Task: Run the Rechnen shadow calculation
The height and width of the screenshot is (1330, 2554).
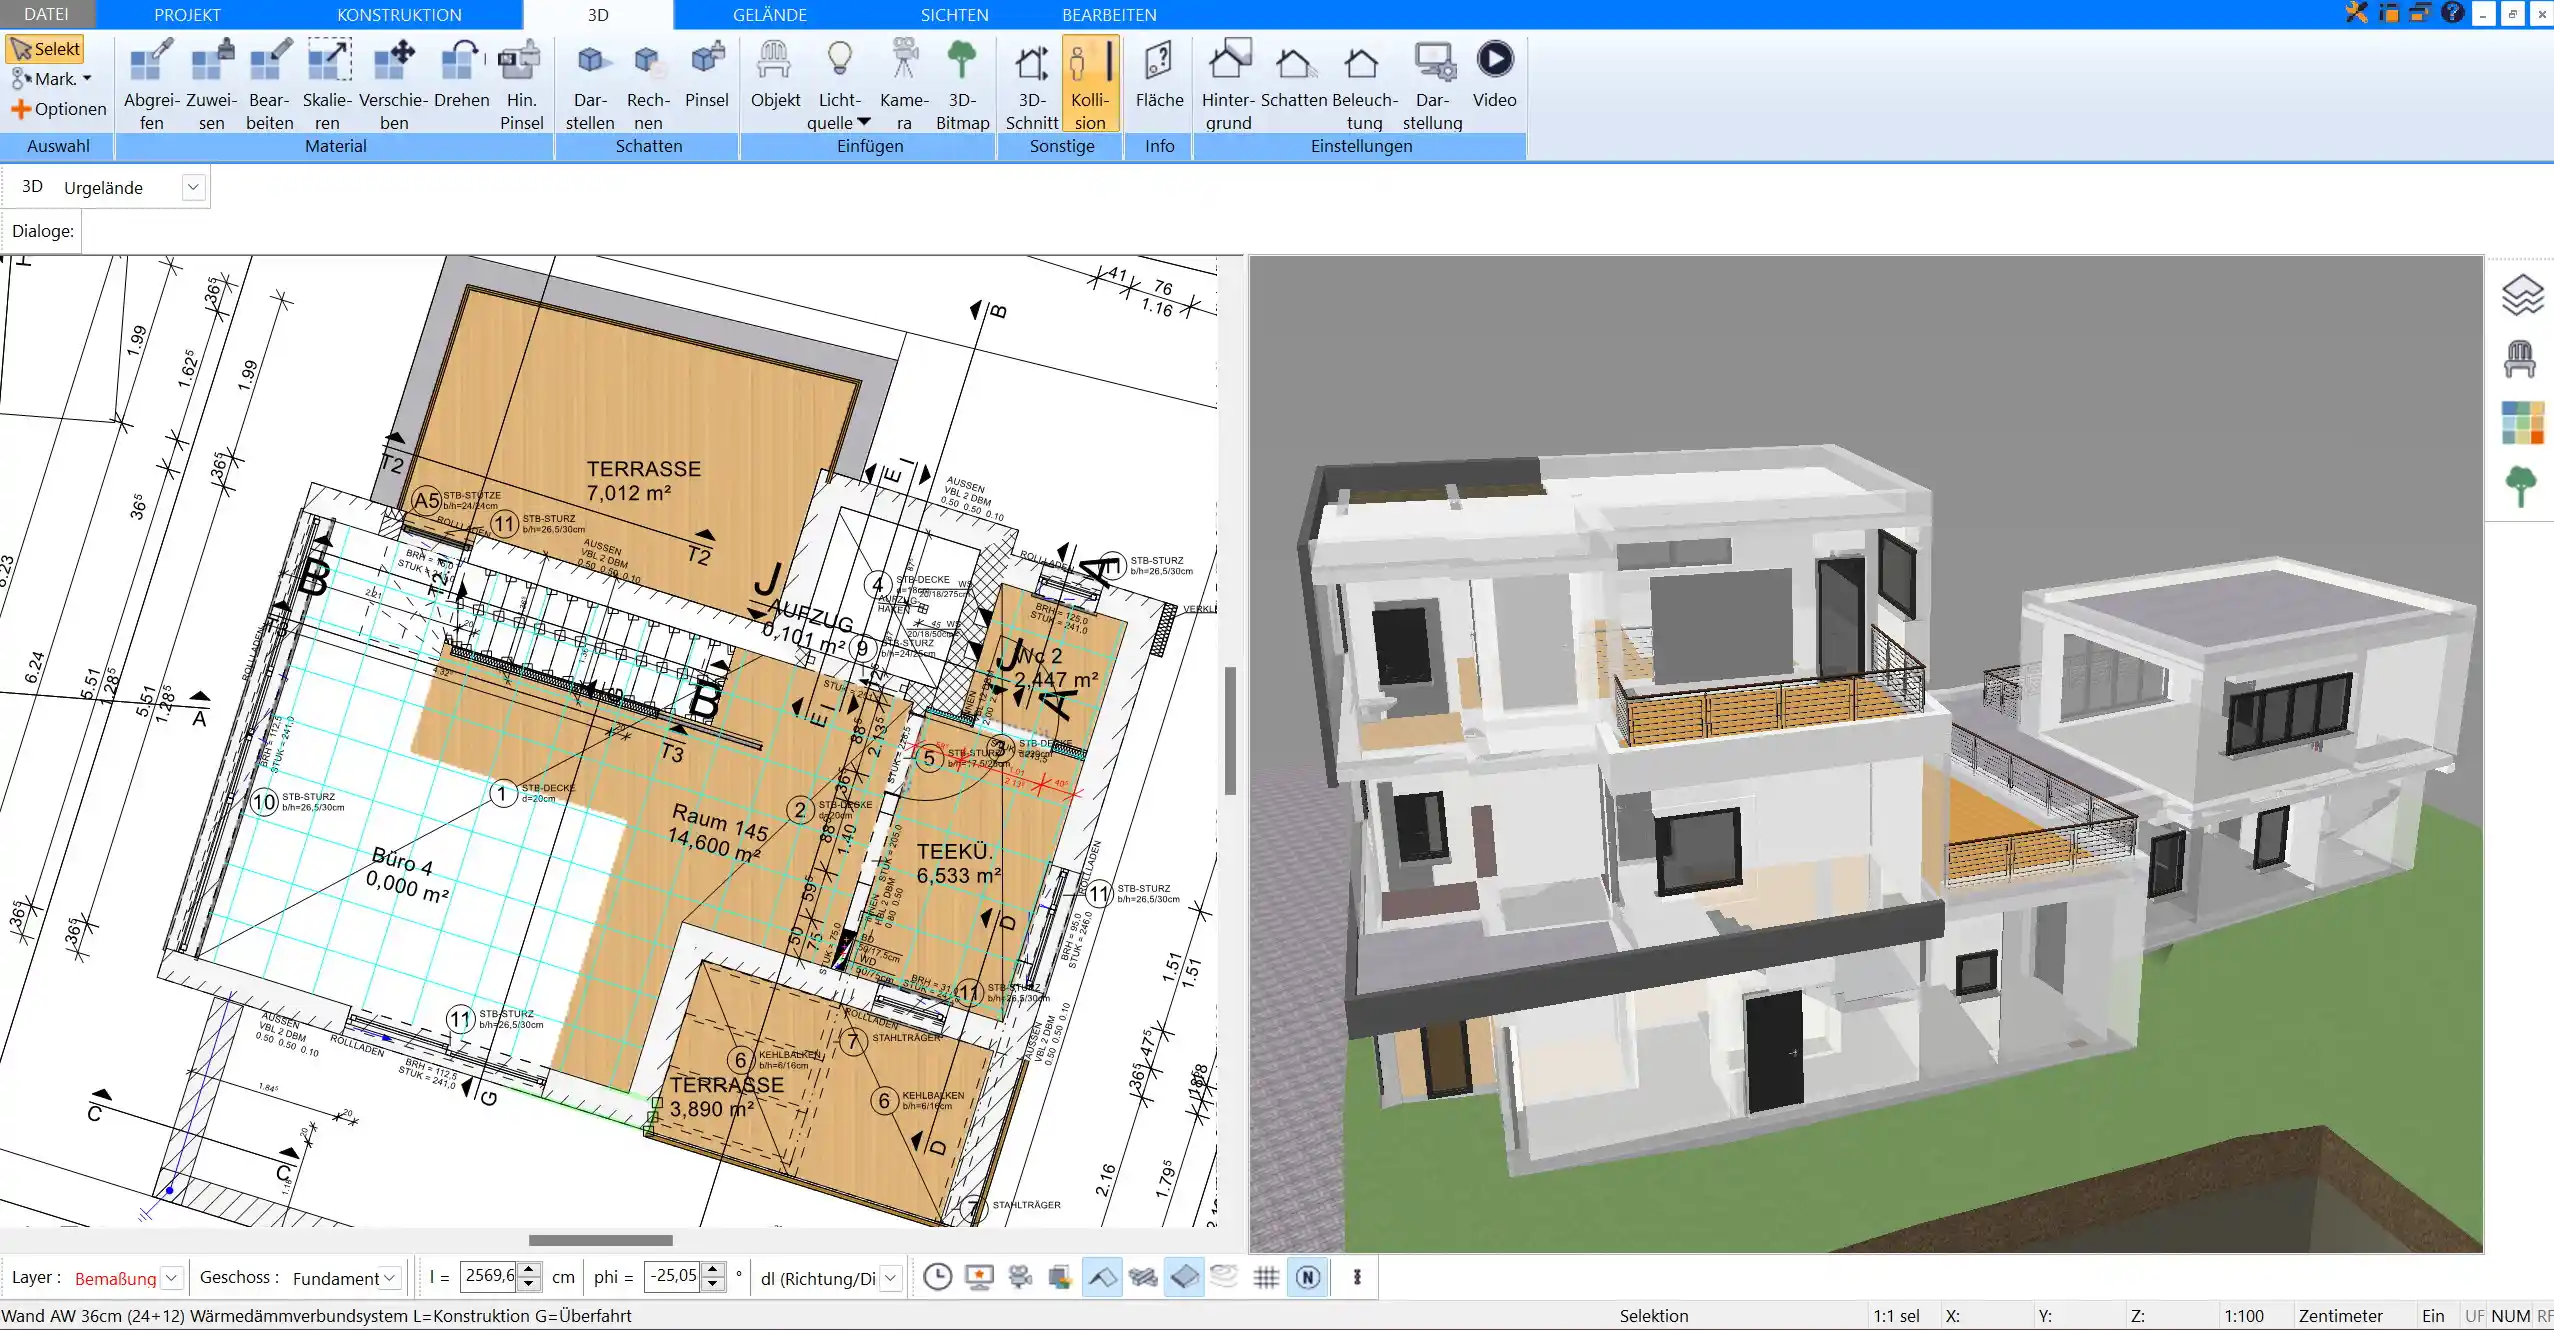Action: [648, 84]
